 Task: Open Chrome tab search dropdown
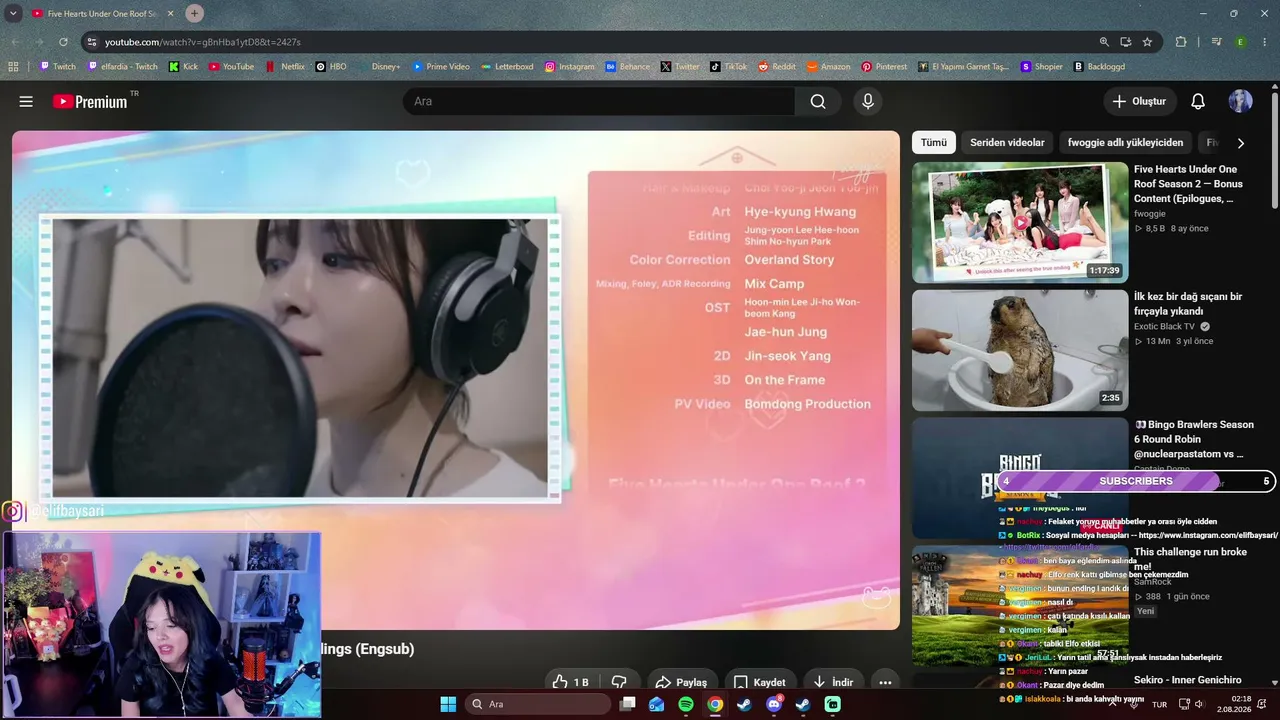[13, 13]
